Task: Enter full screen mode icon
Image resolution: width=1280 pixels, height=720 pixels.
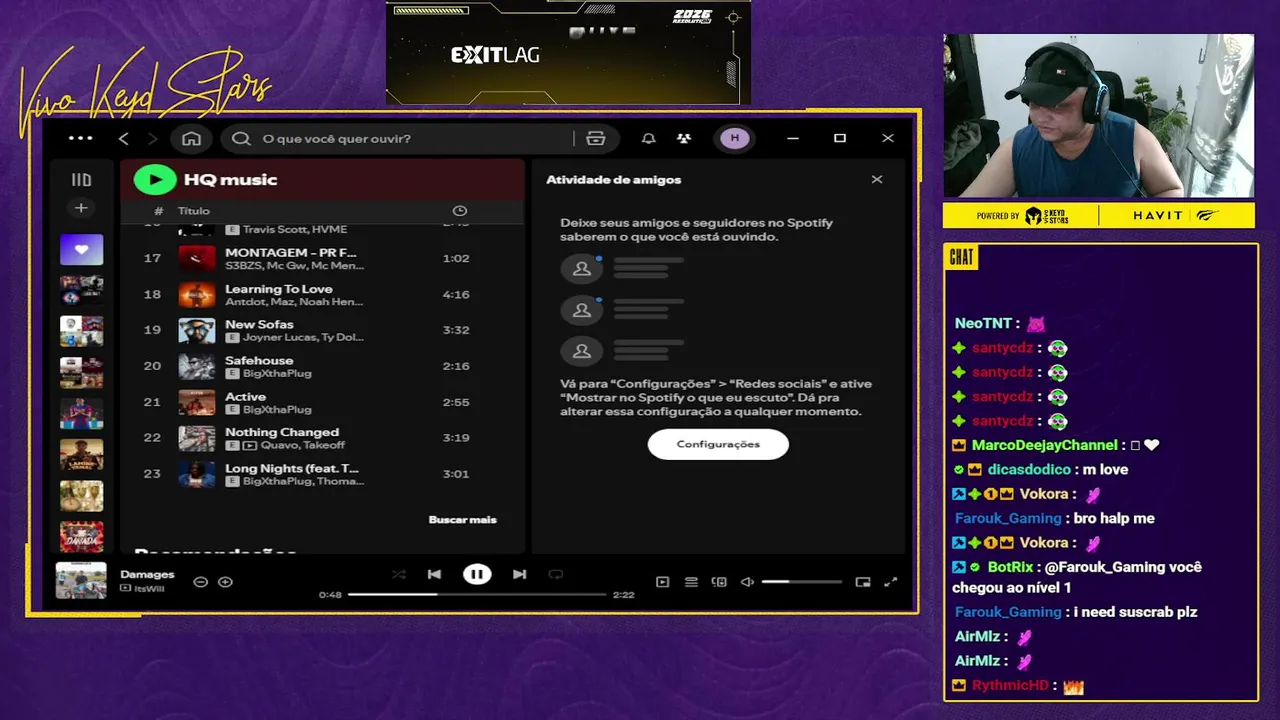Action: pos(891,582)
